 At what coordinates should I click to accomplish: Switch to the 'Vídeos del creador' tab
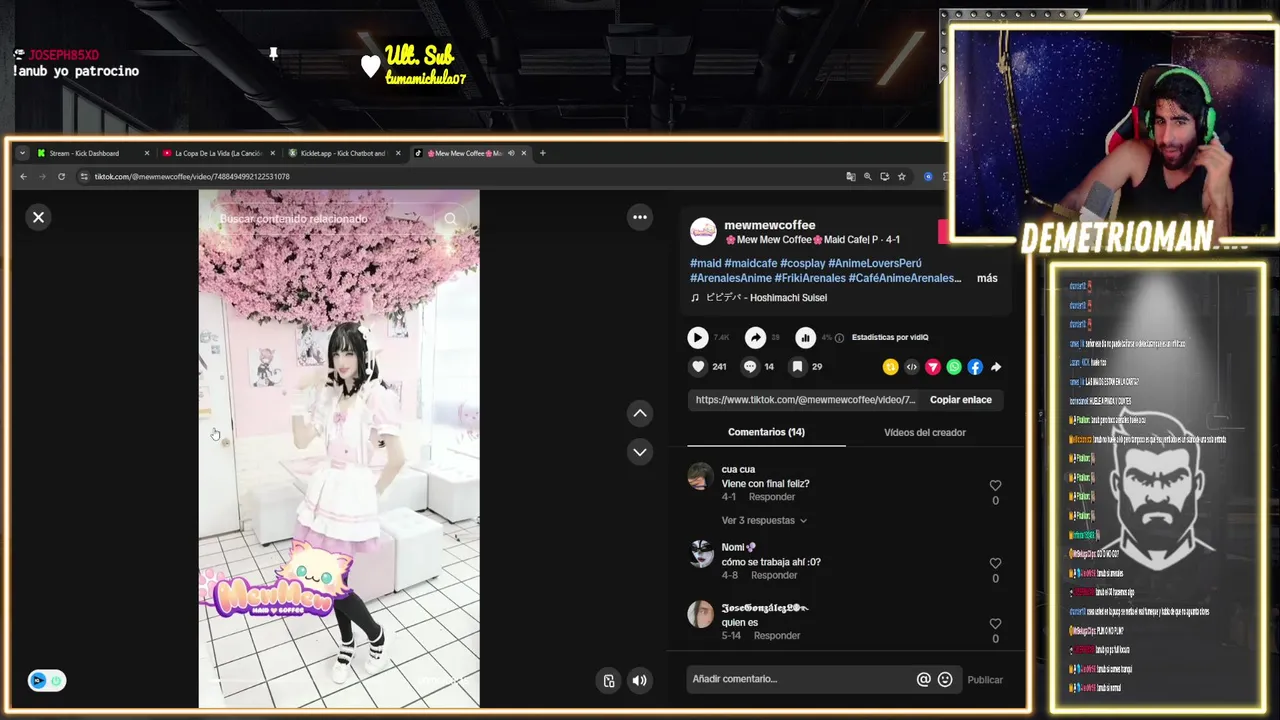click(x=925, y=432)
